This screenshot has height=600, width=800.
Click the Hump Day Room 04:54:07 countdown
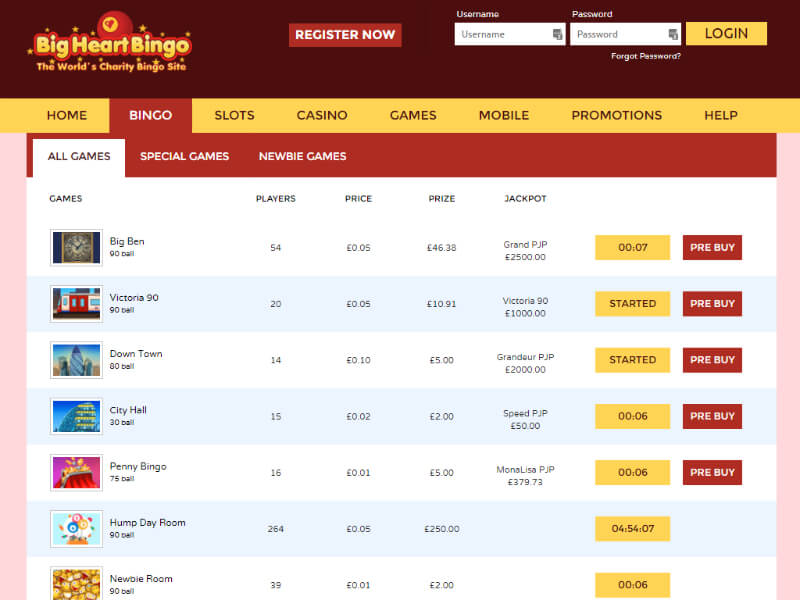click(633, 529)
